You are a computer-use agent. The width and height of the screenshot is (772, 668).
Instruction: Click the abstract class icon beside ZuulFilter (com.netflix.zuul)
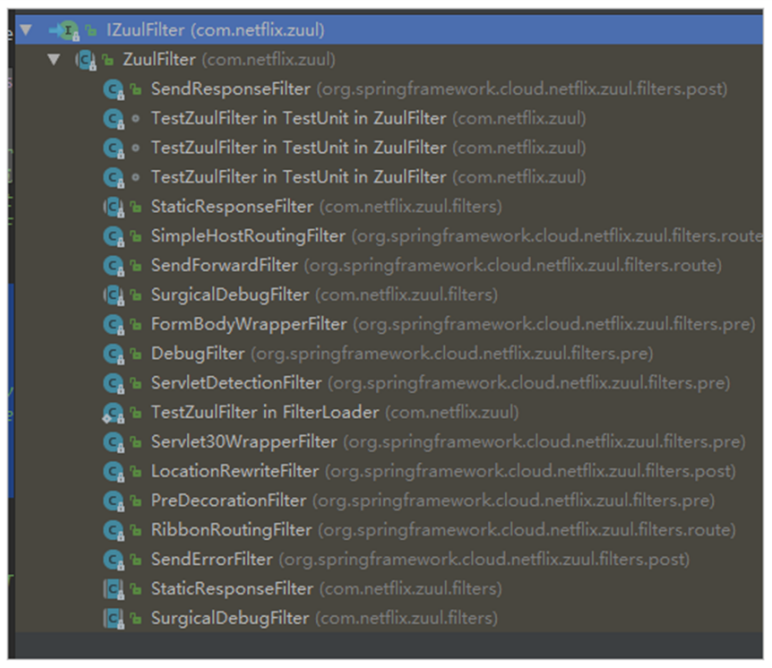point(87,60)
